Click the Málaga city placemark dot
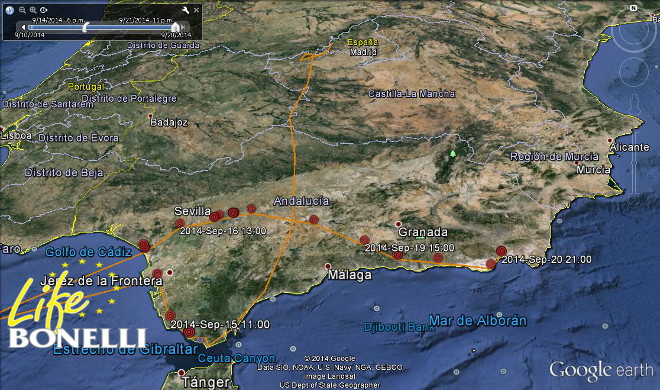Image resolution: width=660 pixels, height=390 pixels. 327,266
